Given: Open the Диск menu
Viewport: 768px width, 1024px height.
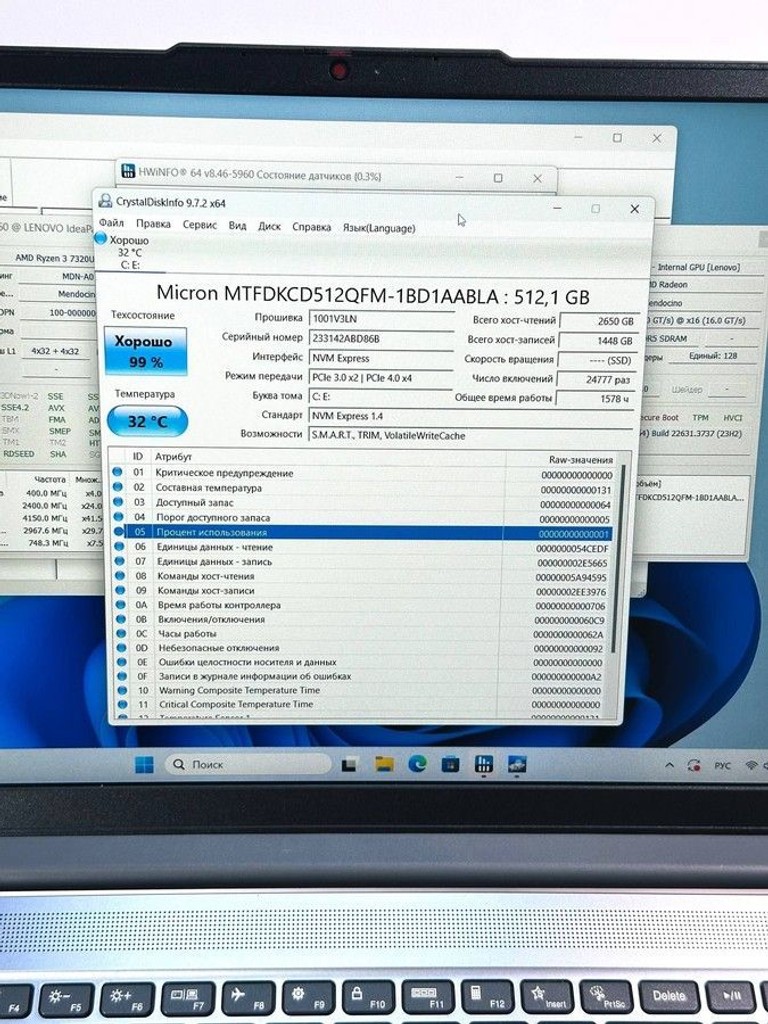Looking at the screenshot, I should pyautogui.click(x=269, y=226).
